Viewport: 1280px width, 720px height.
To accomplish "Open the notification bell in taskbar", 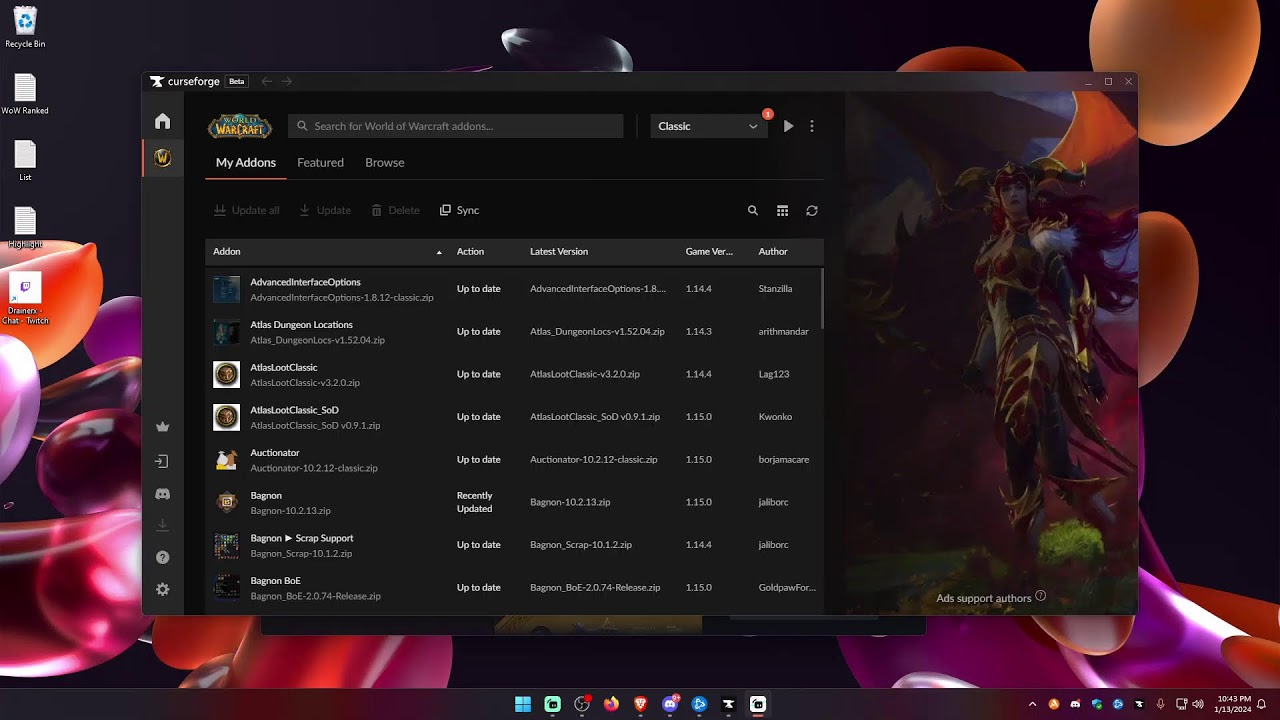I will 1262,704.
